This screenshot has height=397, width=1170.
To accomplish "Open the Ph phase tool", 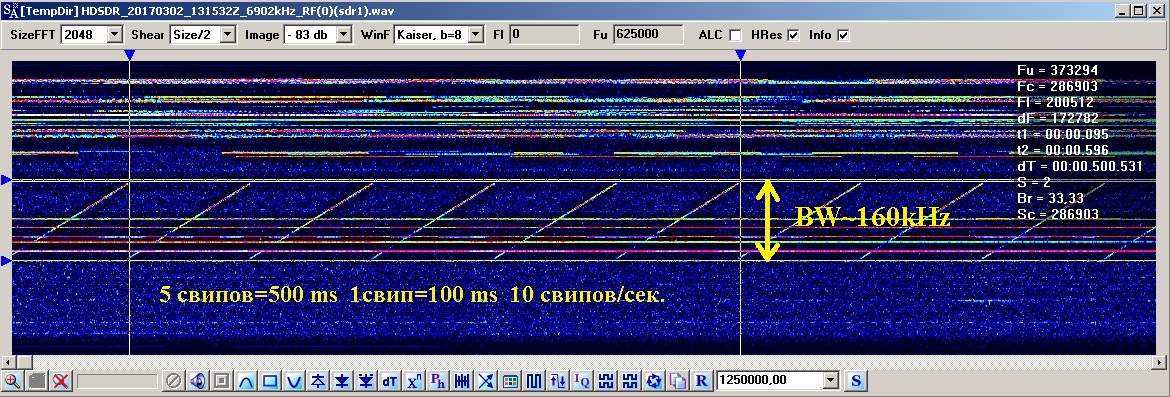I will (x=438, y=381).
